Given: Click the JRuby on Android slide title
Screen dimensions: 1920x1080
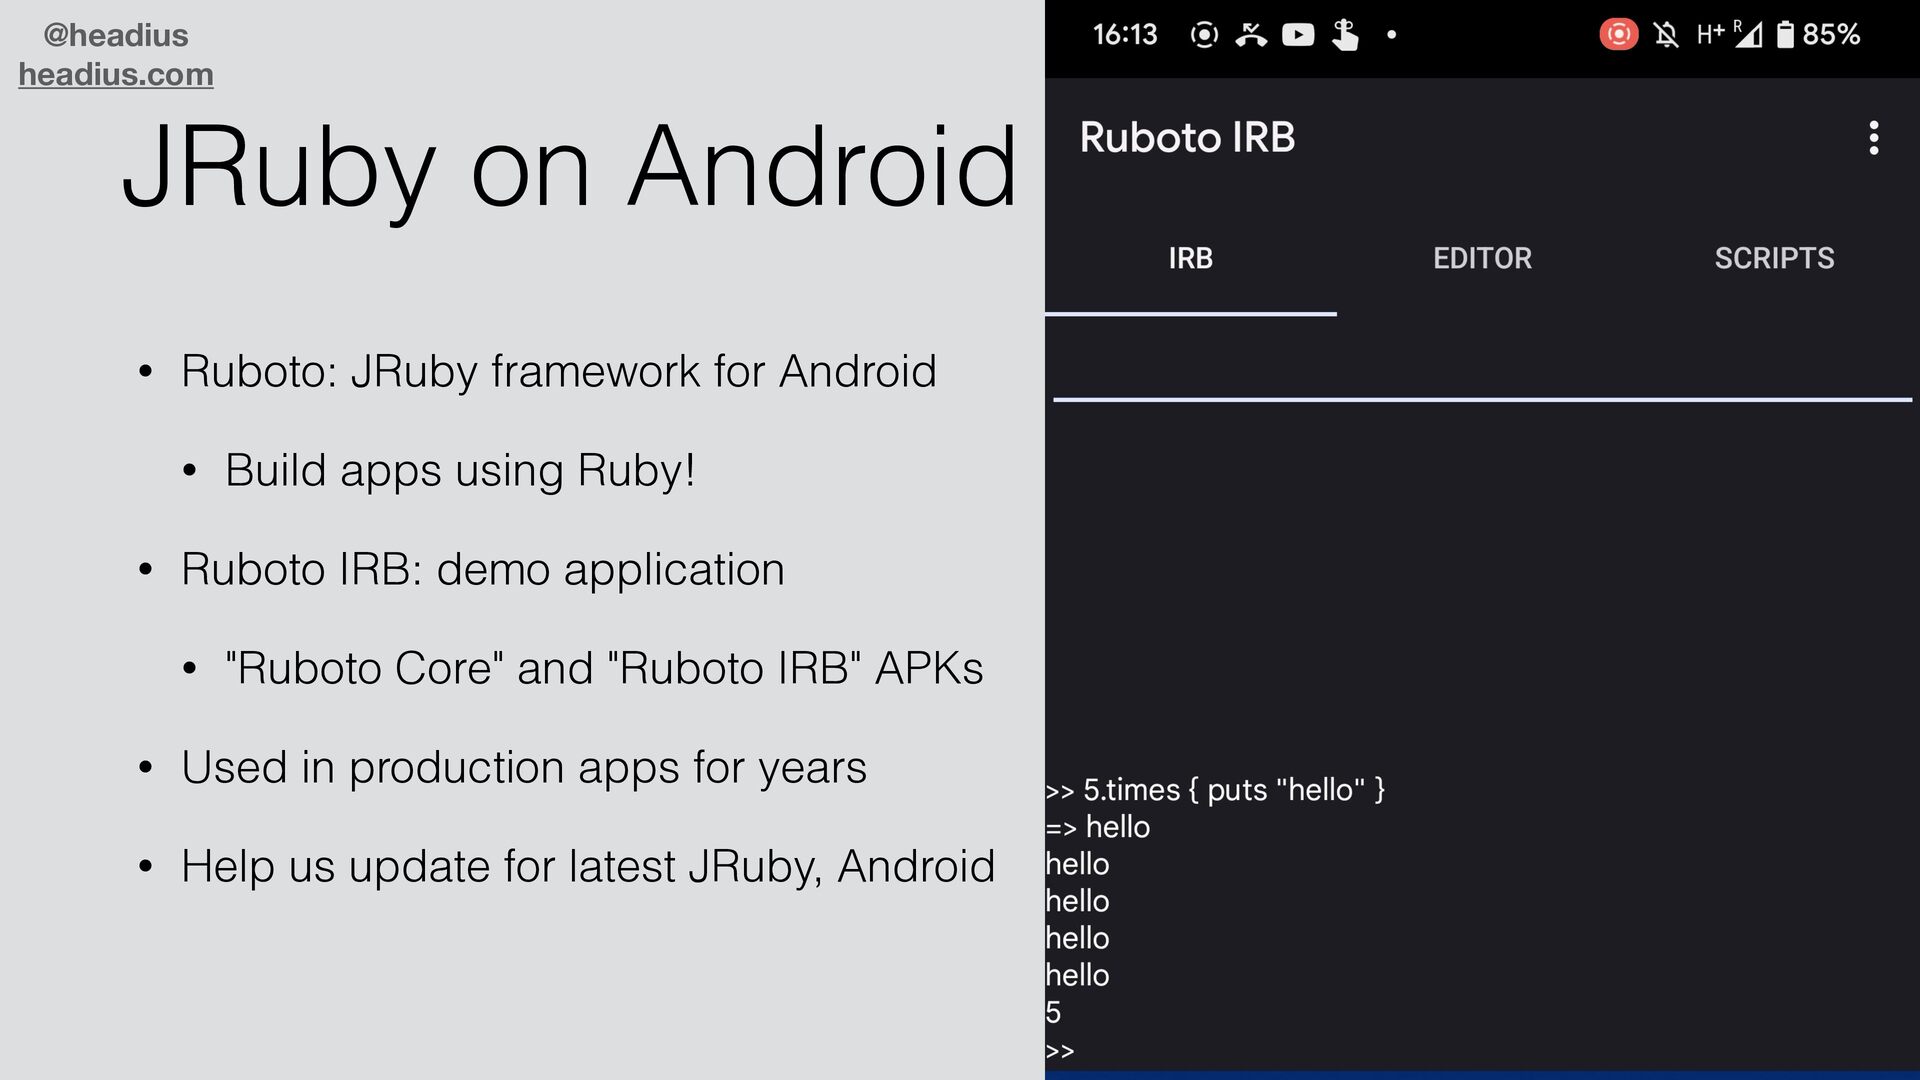Looking at the screenshot, I should (570, 167).
